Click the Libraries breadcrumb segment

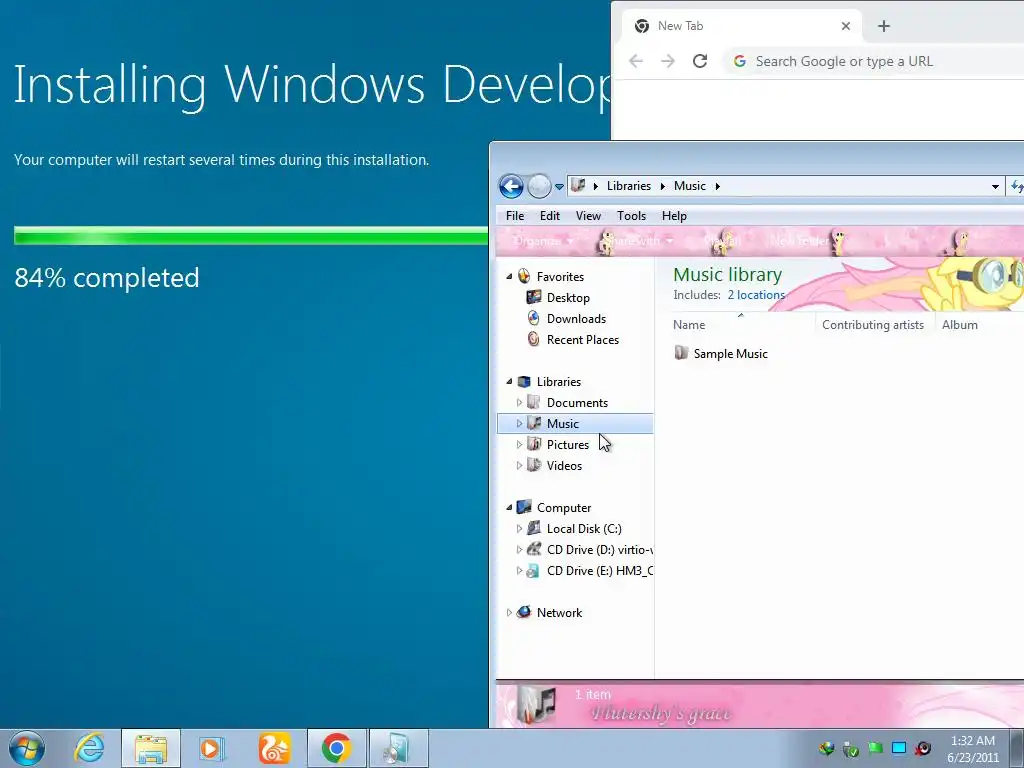(629, 186)
